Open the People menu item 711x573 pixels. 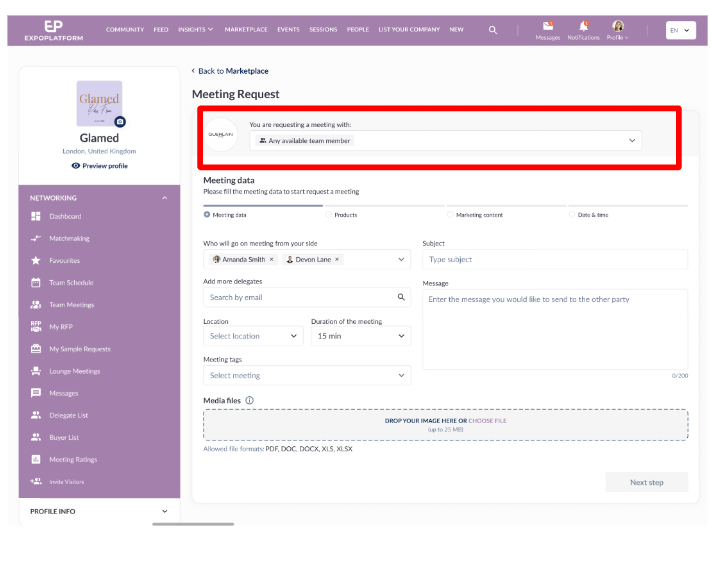pos(358,29)
